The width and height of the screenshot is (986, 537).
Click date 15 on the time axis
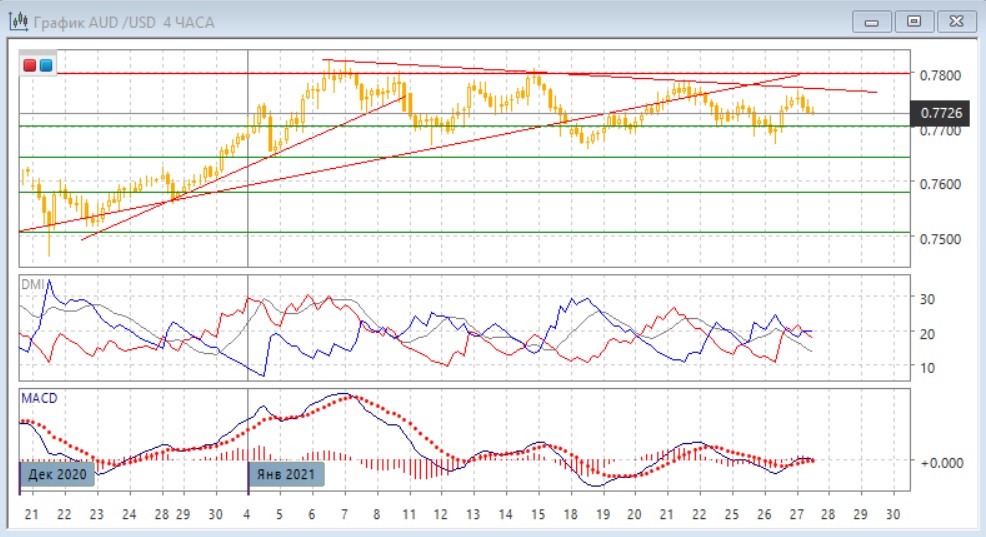click(x=536, y=513)
